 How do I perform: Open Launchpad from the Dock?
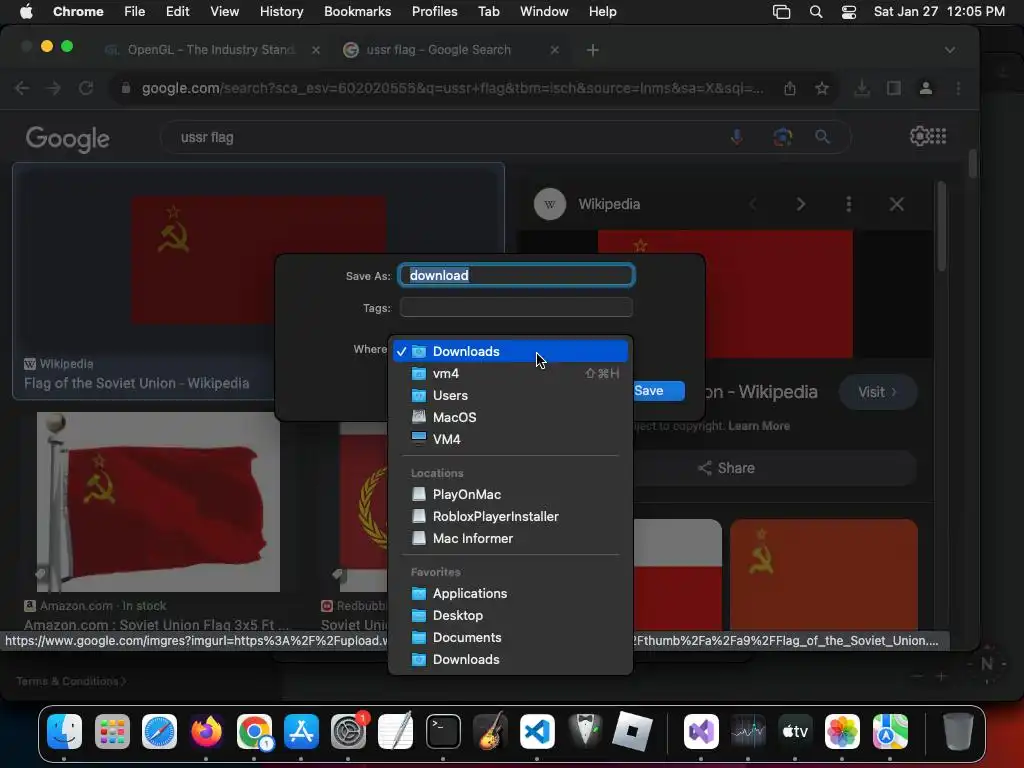tap(112, 731)
